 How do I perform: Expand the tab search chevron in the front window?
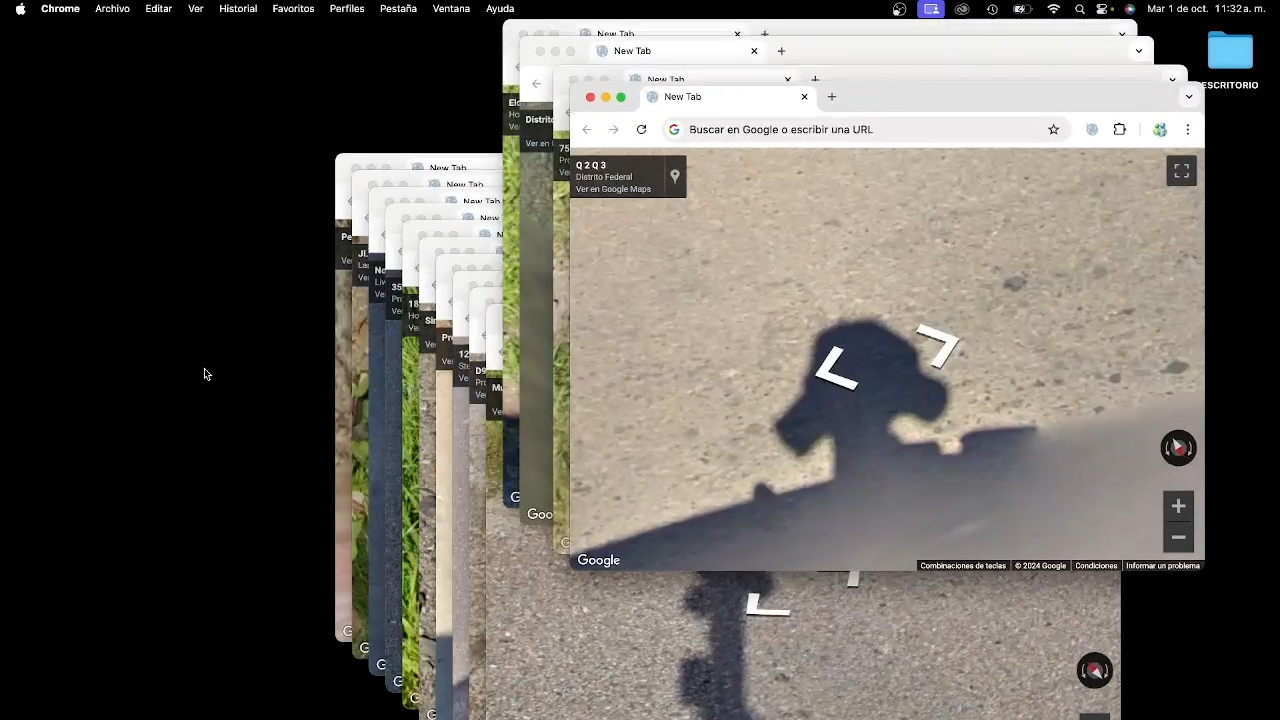point(1188,97)
